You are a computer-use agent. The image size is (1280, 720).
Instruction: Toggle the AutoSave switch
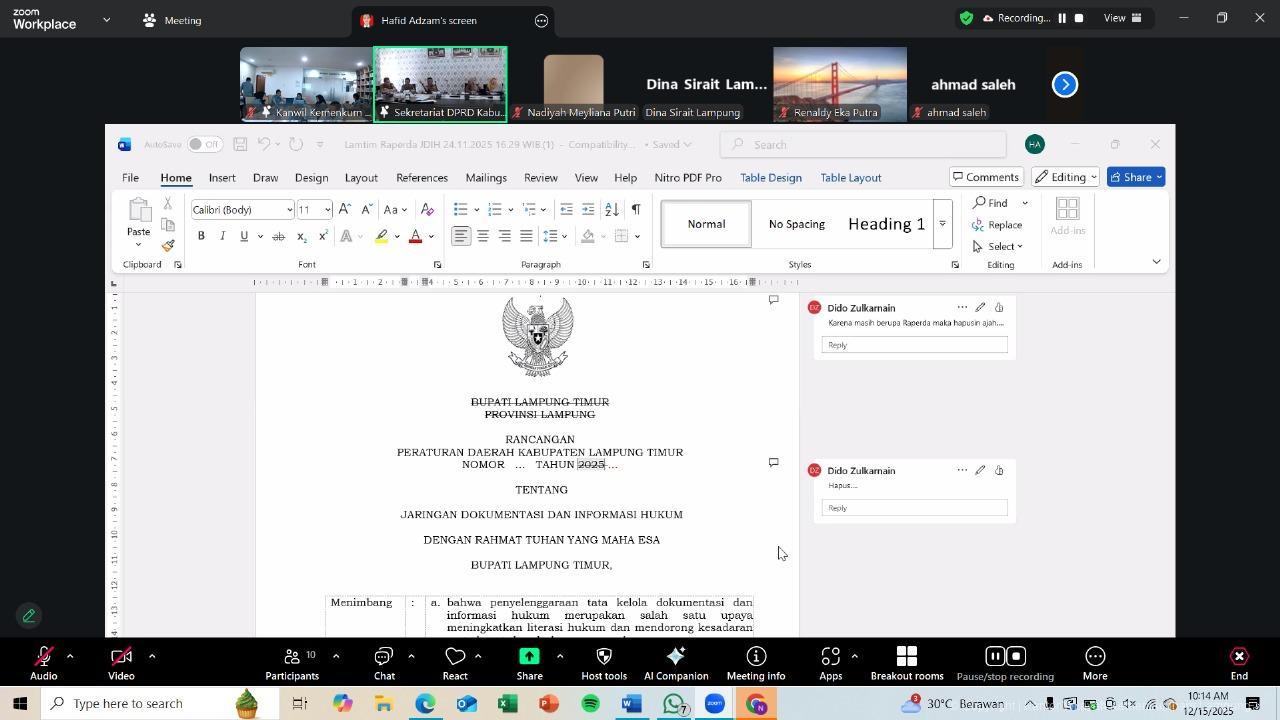204,145
